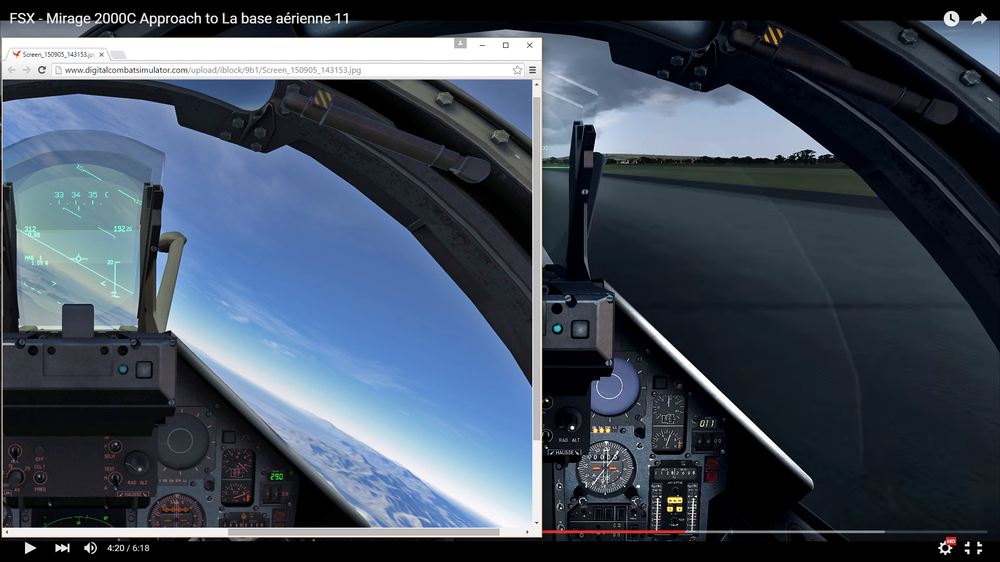Open a new browser tab
Viewport: 1000px width, 562px height.
pos(119,55)
